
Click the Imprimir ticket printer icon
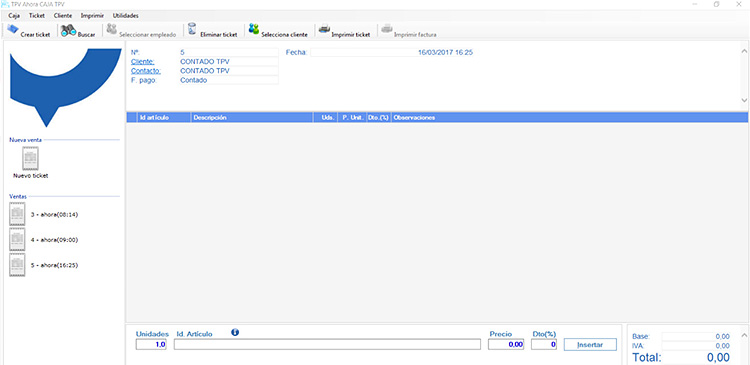[x=324, y=29]
